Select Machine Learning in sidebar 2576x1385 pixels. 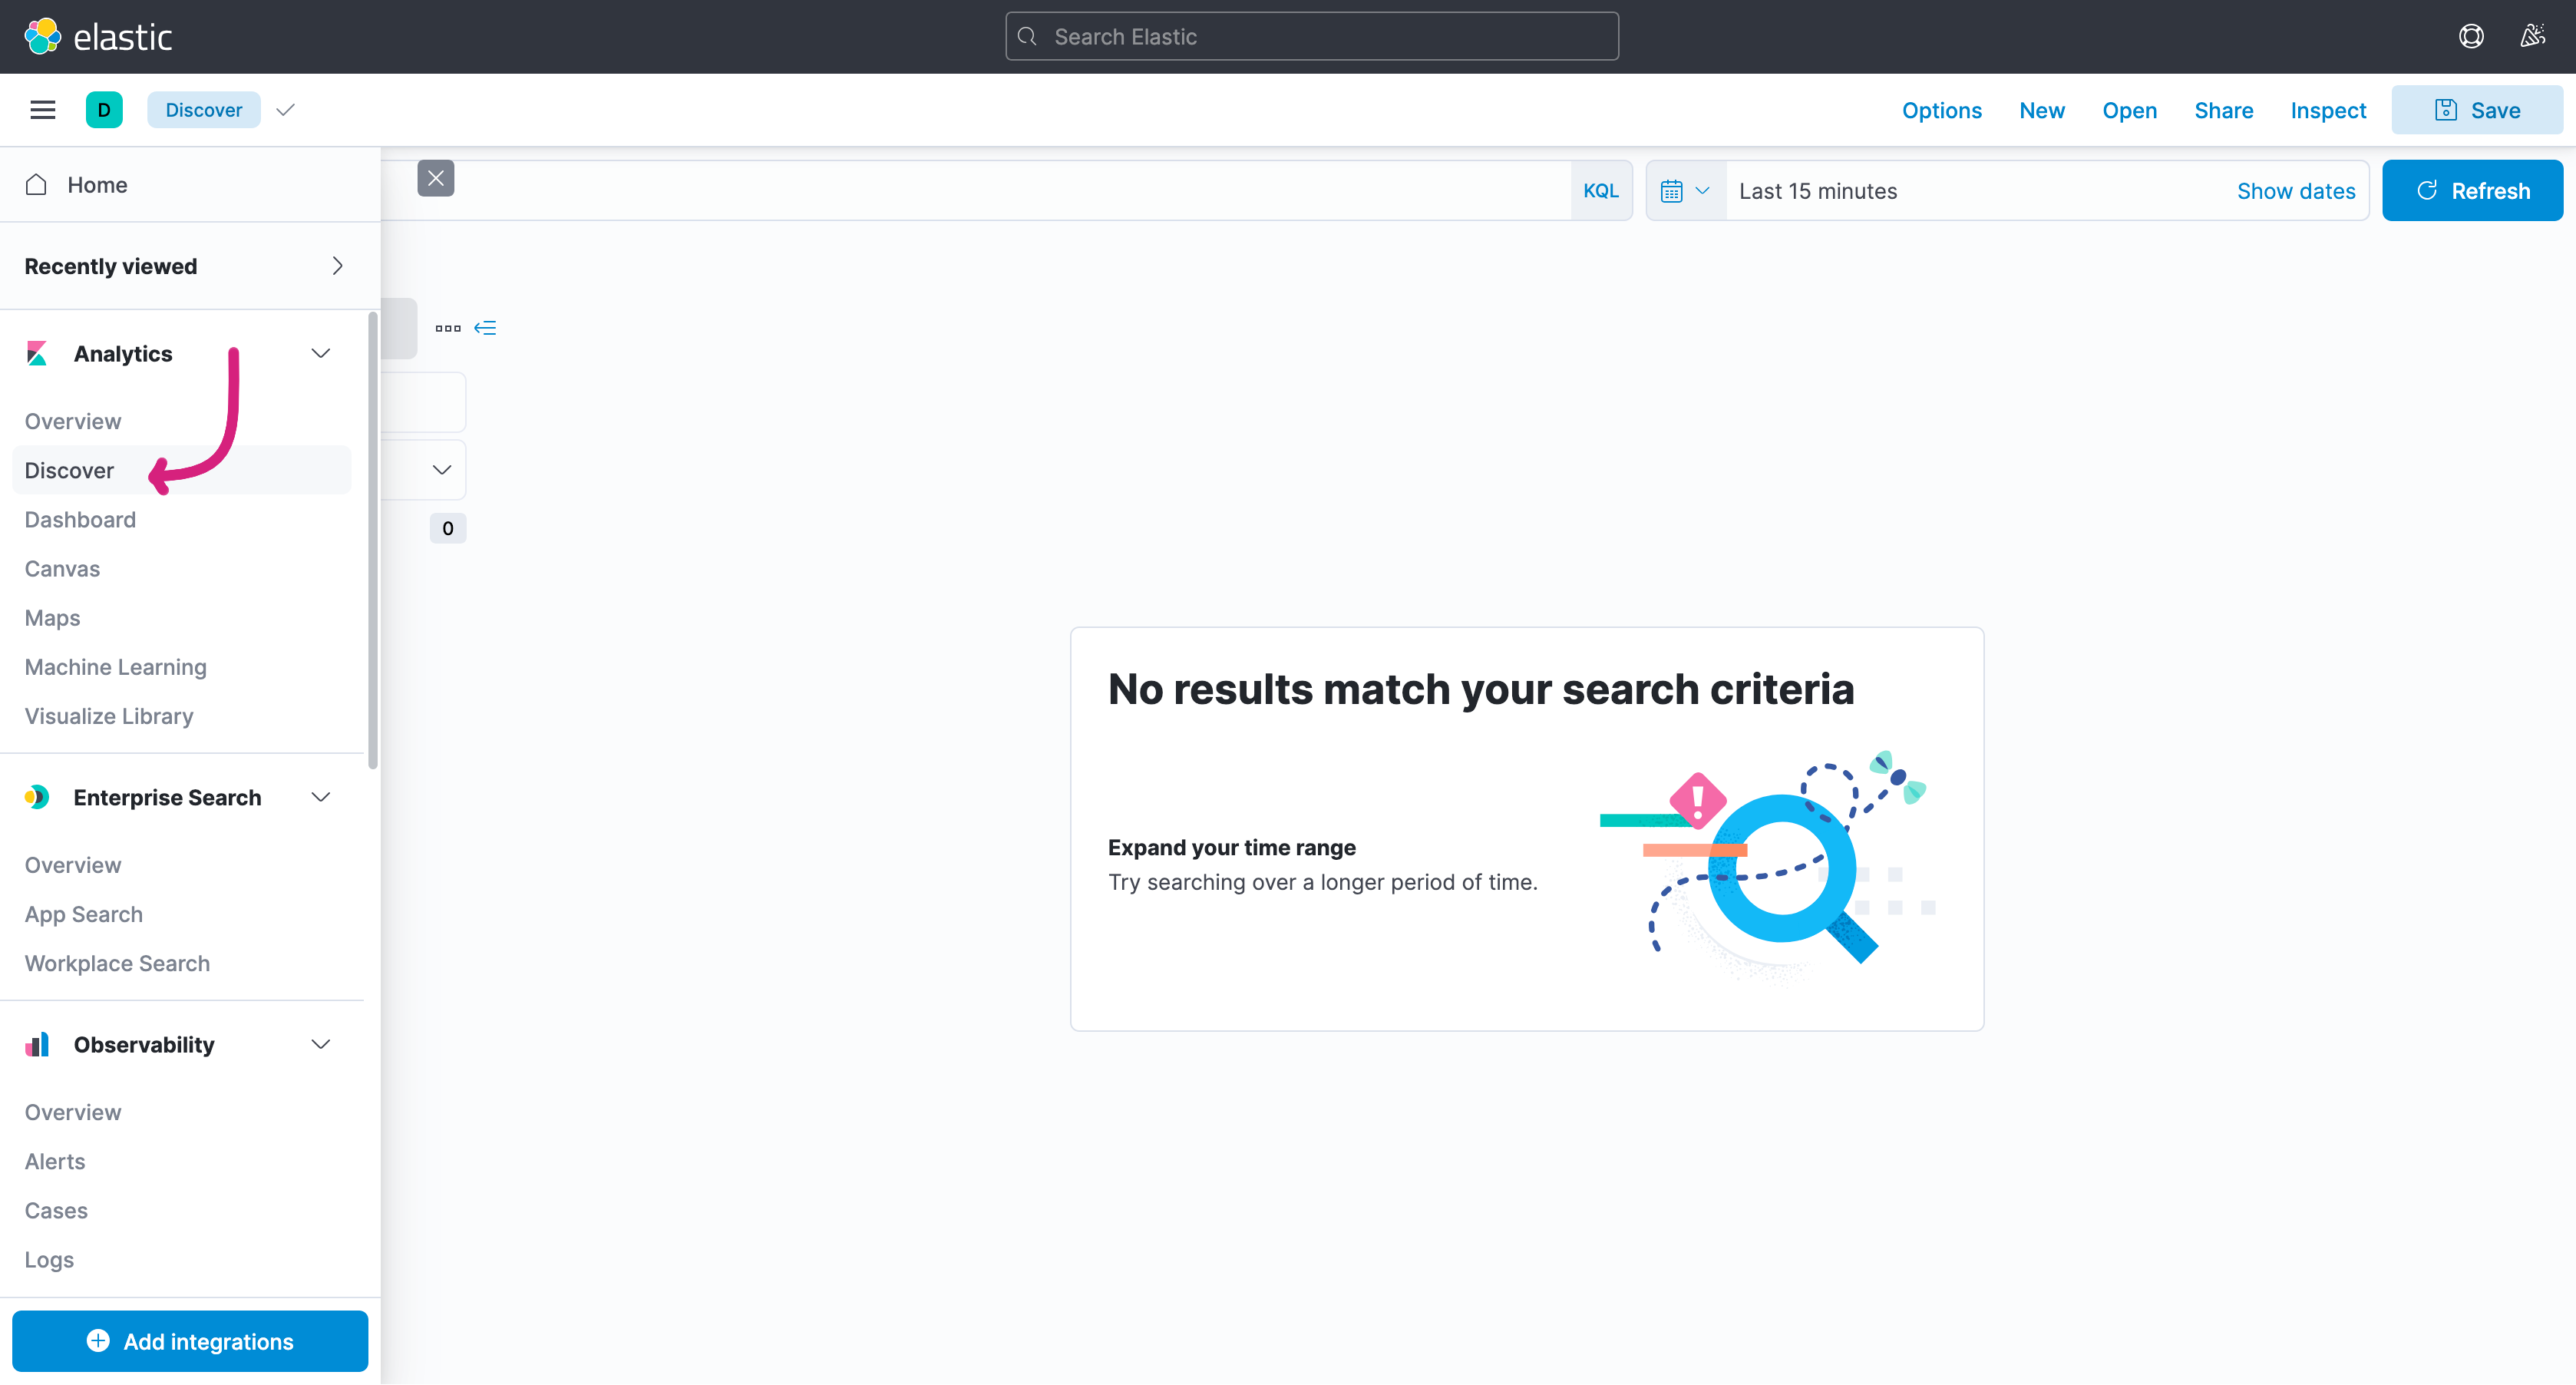click(115, 667)
